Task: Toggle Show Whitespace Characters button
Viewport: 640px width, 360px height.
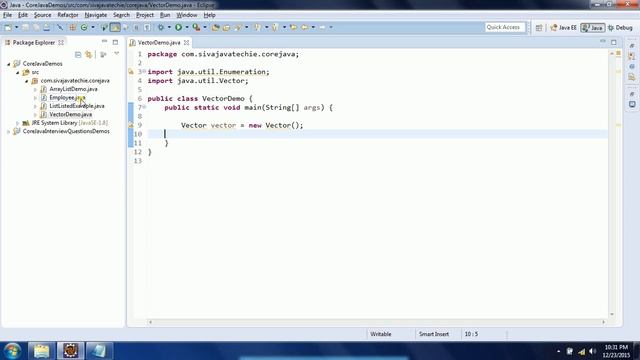Action: tap(147, 27)
